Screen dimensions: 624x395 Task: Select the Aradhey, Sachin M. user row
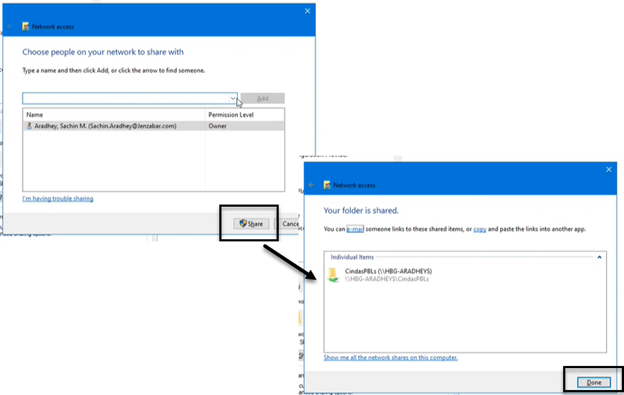click(154, 126)
